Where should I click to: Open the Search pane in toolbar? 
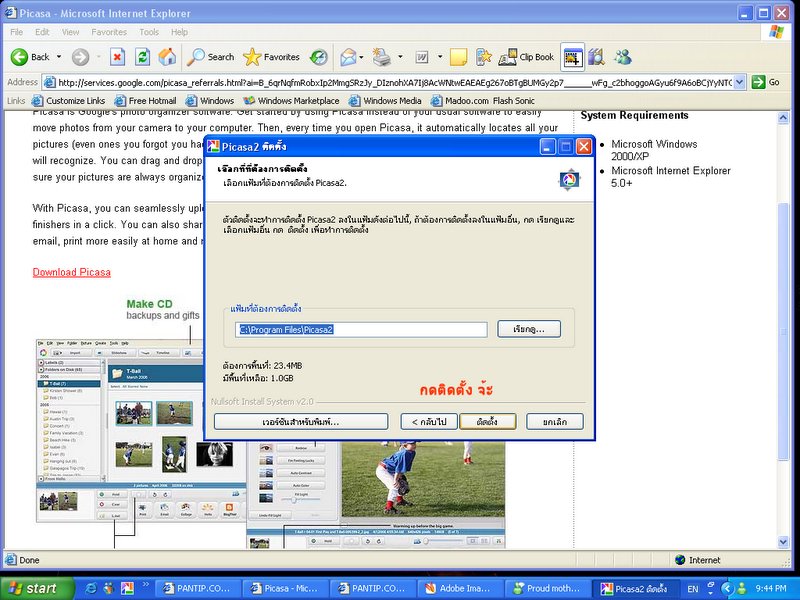pyautogui.click(x=210, y=57)
